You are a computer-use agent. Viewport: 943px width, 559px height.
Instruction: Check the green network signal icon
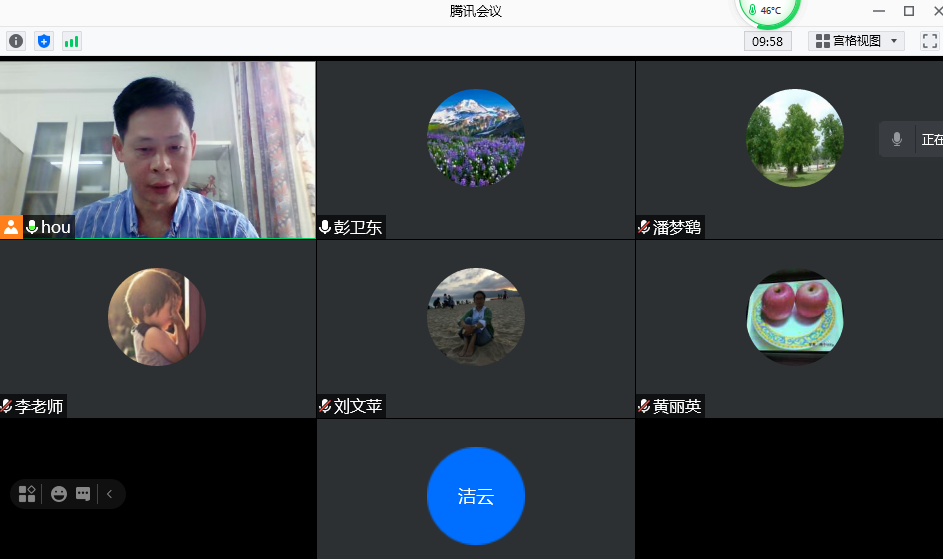(x=71, y=41)
